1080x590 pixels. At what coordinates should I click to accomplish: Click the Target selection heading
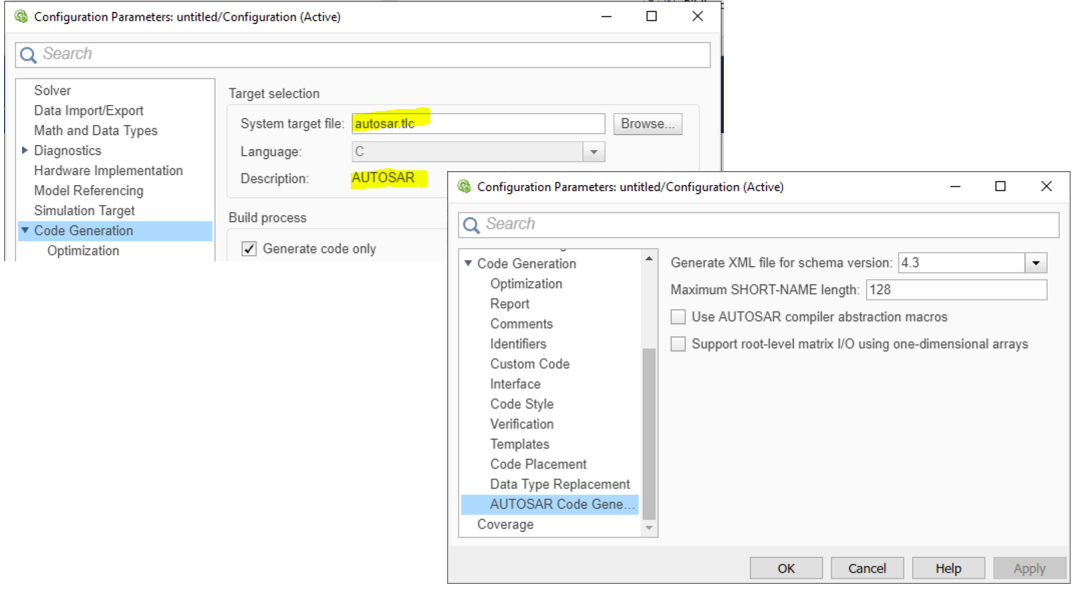pos(274,94)
